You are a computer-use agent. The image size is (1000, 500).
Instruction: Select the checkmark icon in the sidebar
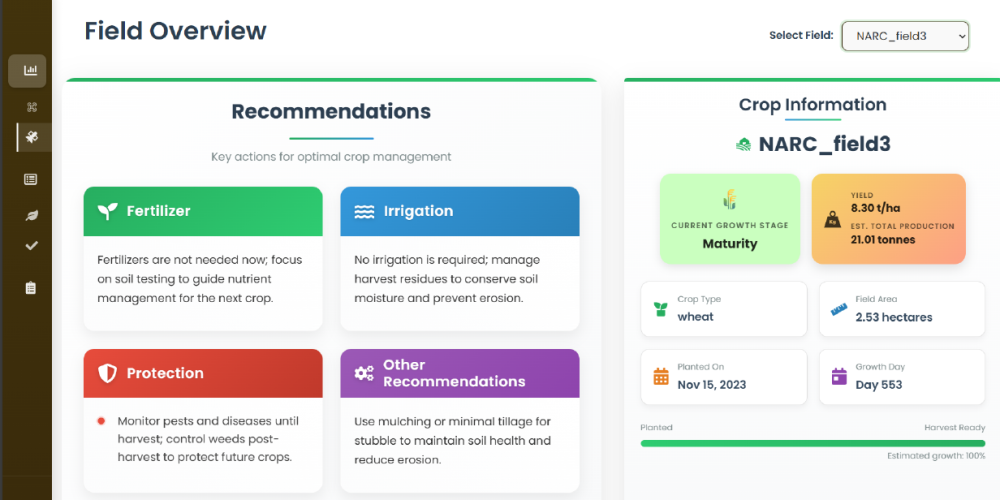pyautogui.click(x=31, y=246)
